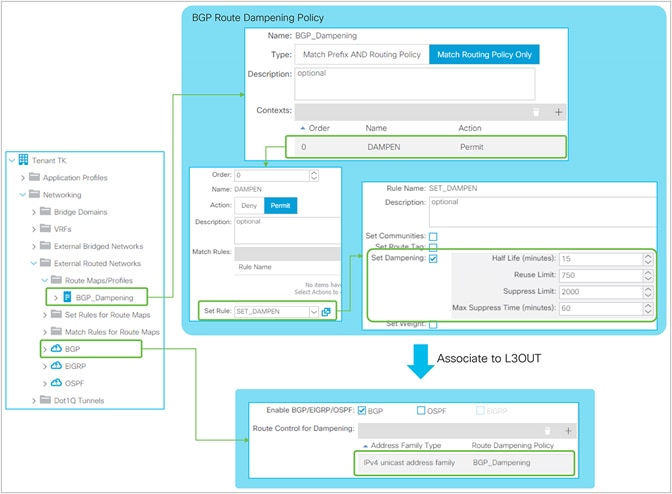Click the Reuse Limit value field
The image size is (672, 494).
(601, 275)
